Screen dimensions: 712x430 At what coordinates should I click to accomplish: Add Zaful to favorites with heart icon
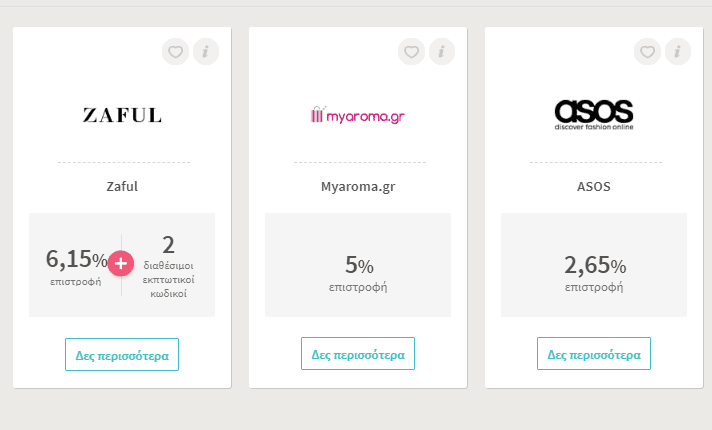tap(175, 52)
